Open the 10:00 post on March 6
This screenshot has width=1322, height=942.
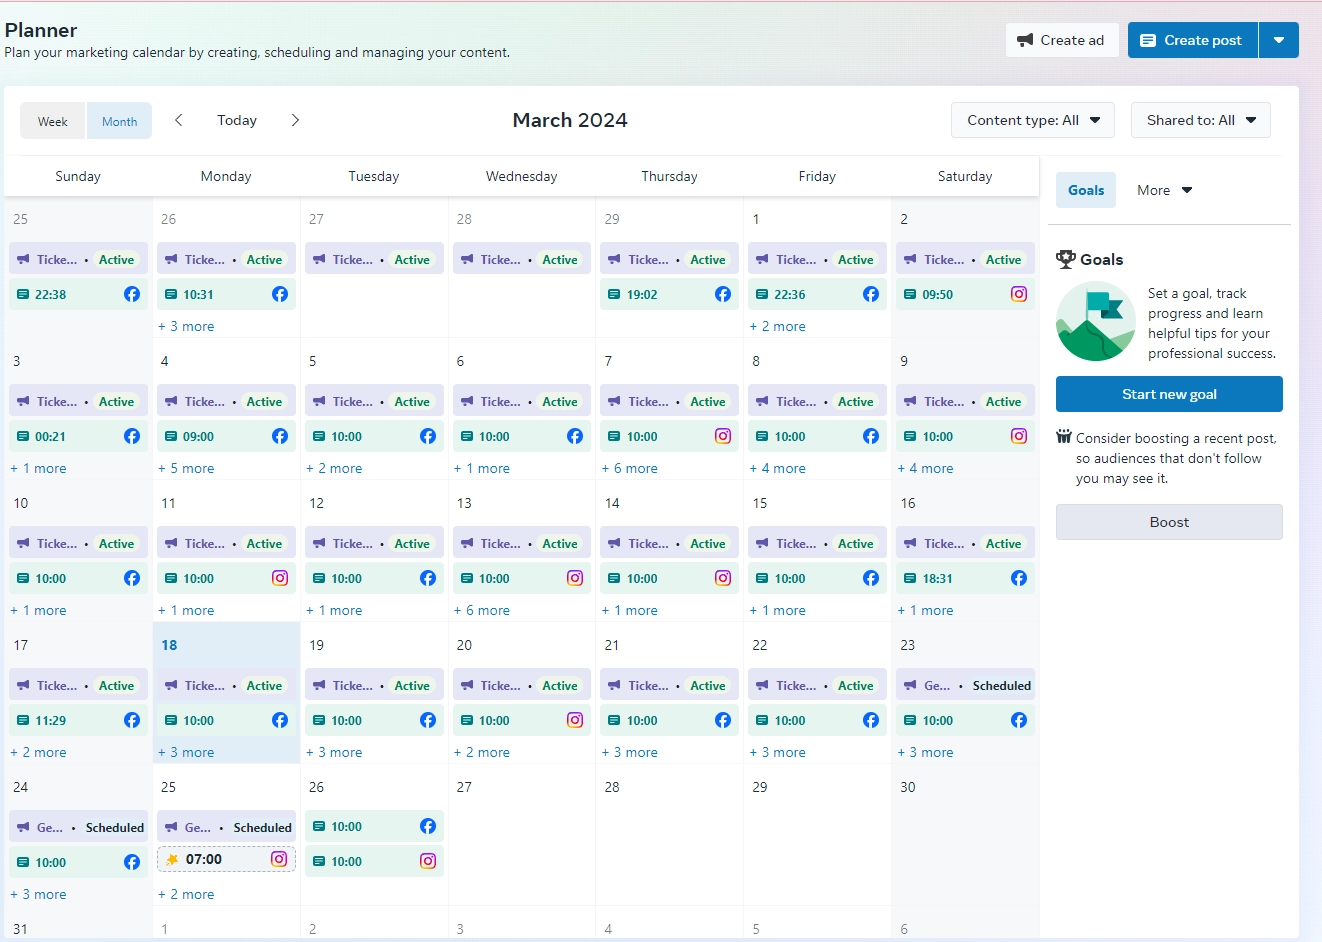(522, 436)
